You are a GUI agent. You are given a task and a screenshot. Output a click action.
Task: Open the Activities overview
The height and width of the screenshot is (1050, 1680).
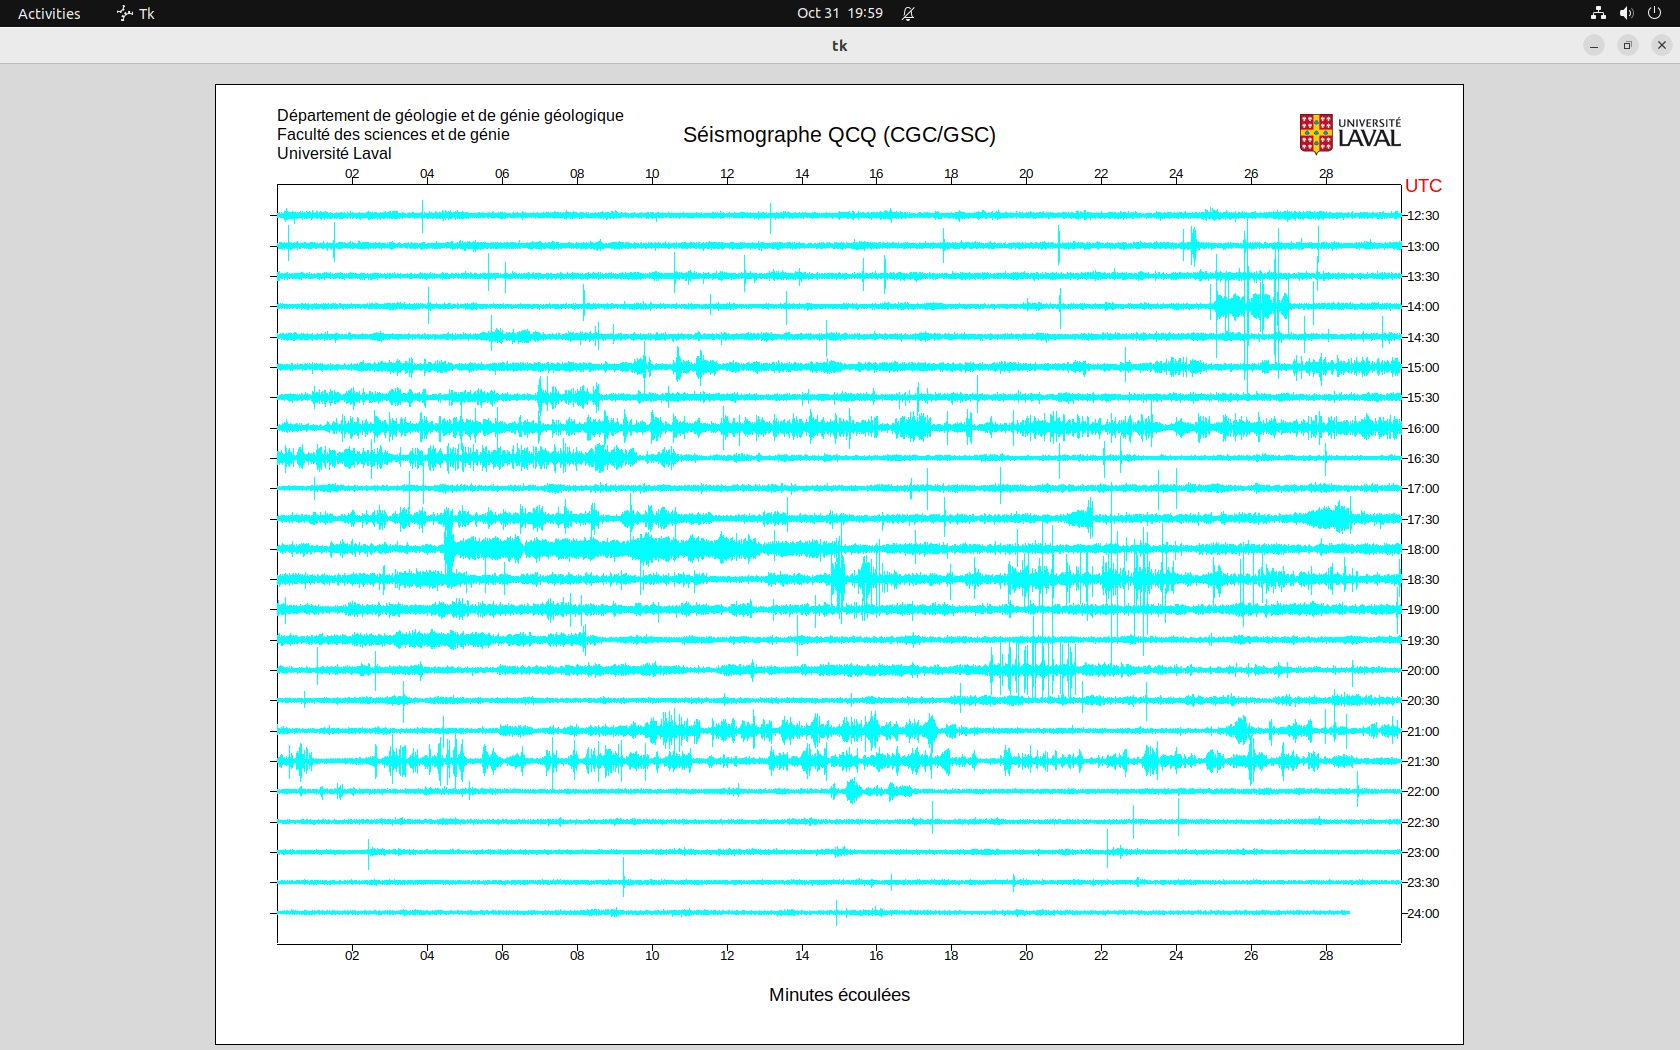tap(49, 13)
